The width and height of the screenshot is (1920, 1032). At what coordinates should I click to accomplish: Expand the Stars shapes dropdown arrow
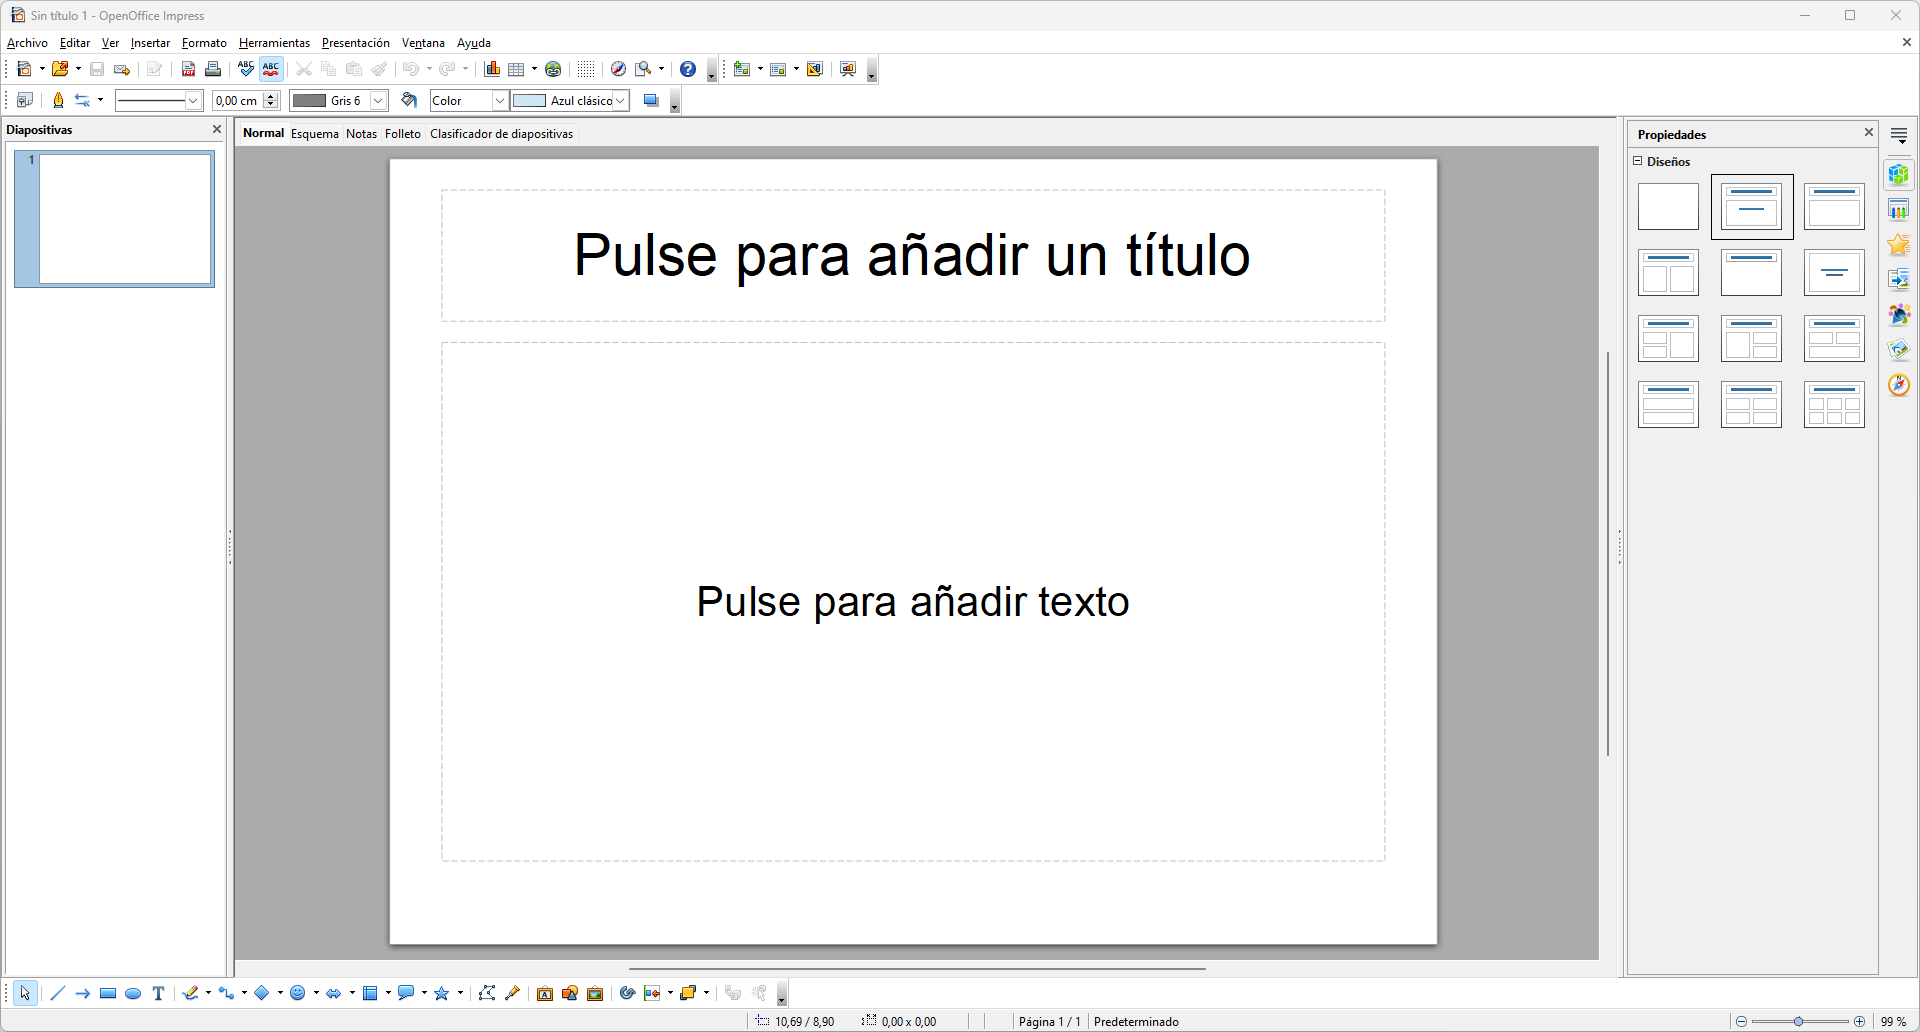pos(460,993)
